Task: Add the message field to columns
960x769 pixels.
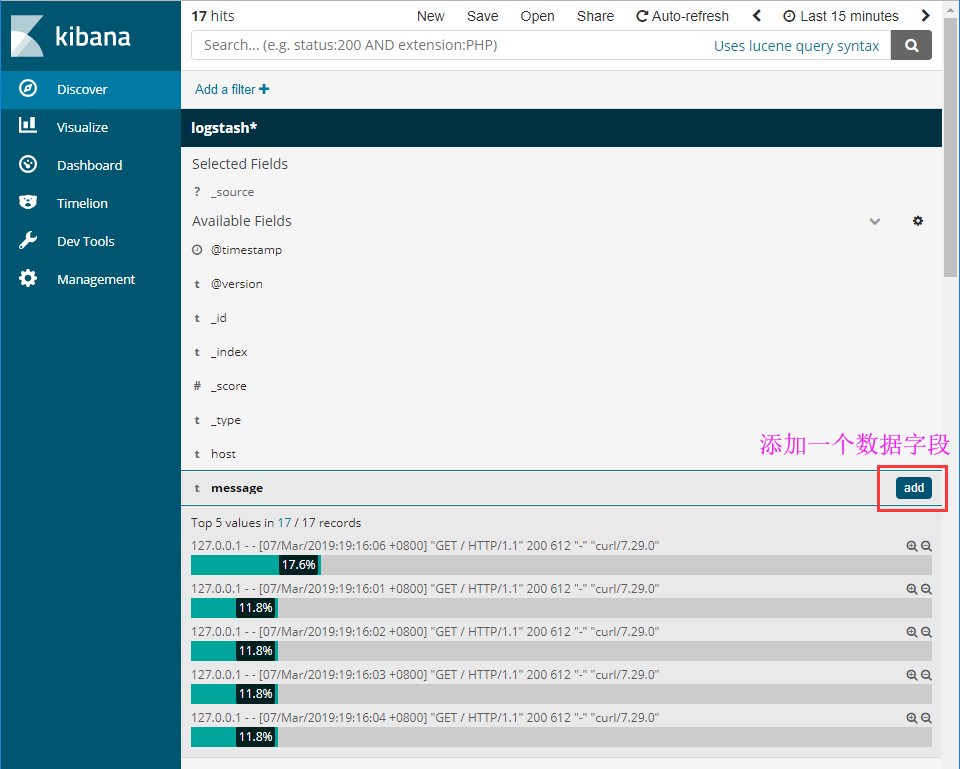Action: [913, 488]
